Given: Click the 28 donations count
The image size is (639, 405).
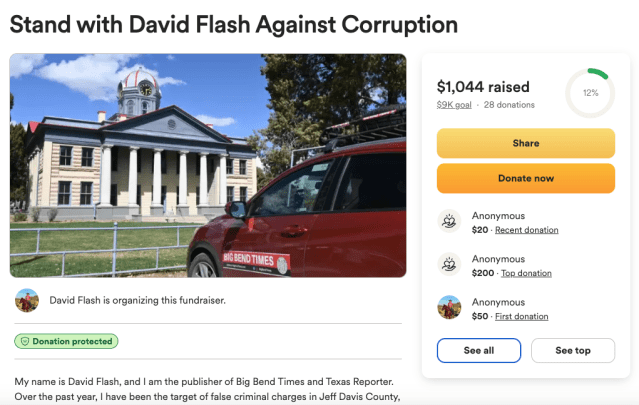Looking at the screenshot, I should tap(510, 105).
